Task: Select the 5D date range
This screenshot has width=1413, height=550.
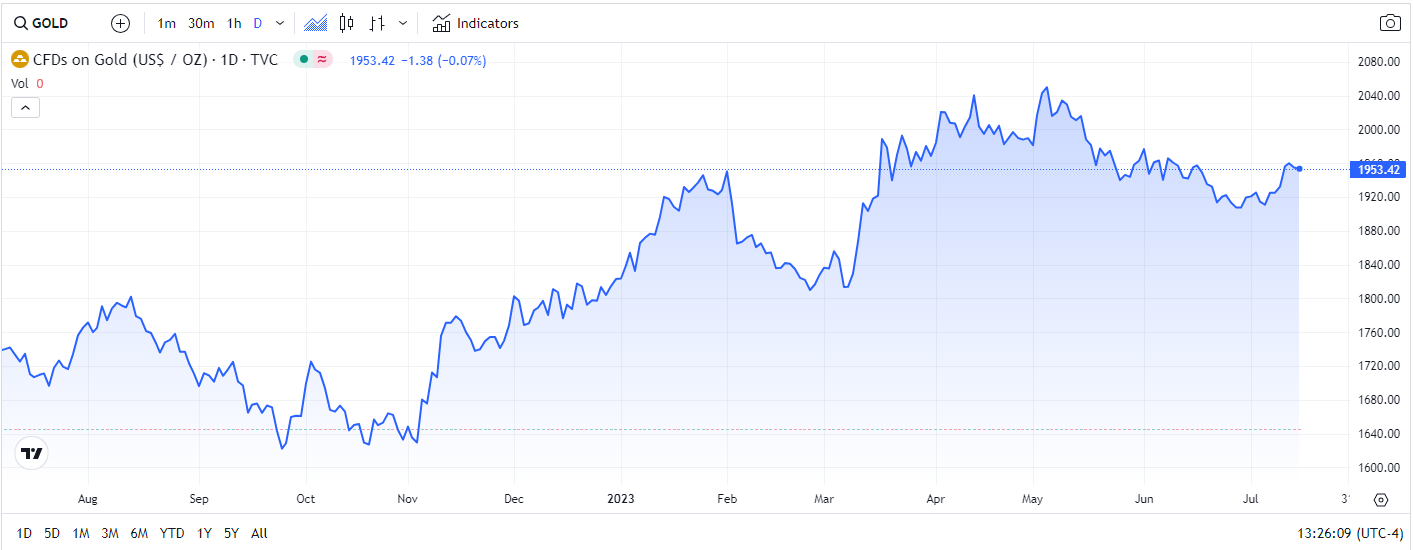Action: [x=52, y=533]
